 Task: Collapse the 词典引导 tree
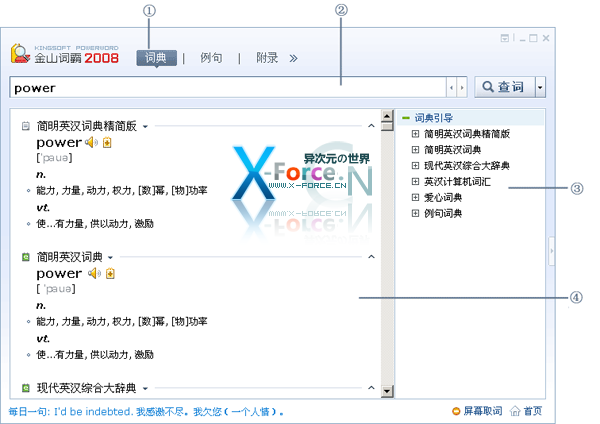click(x=406, y=118)
